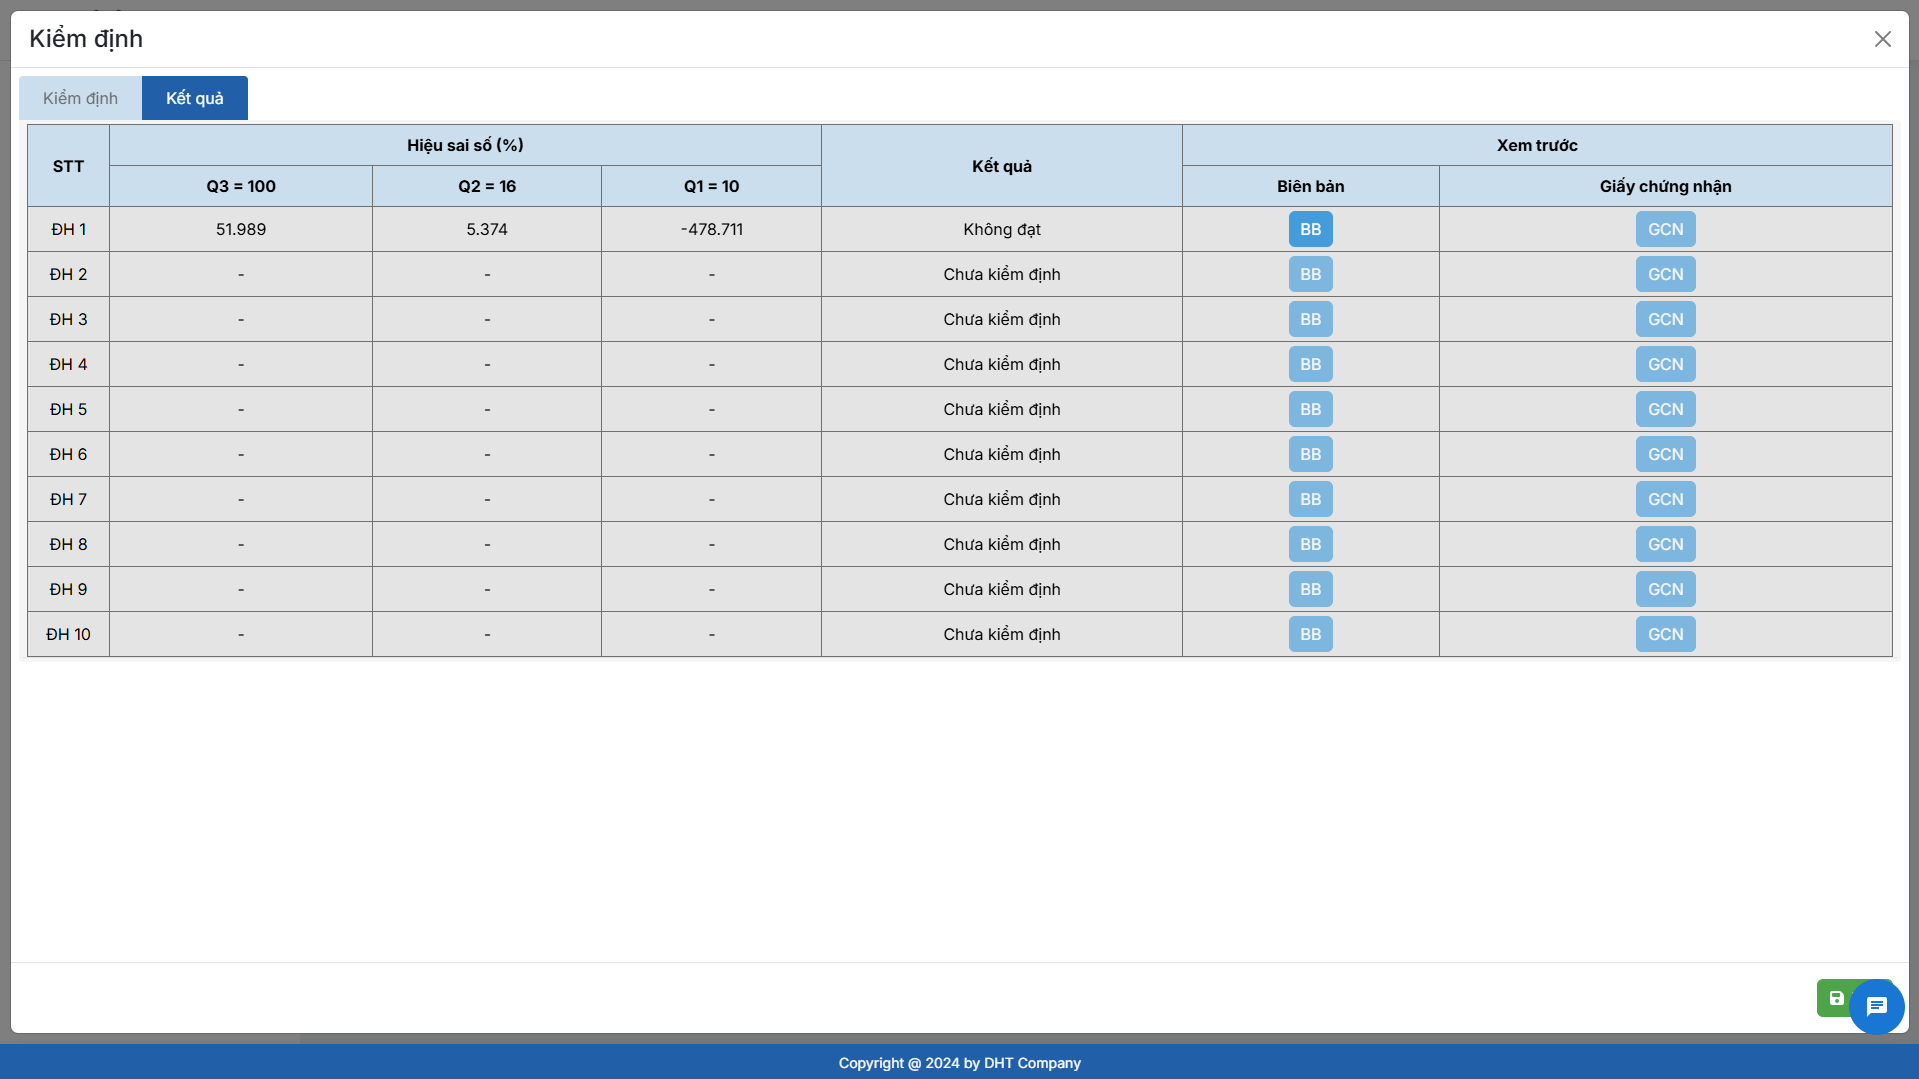This screenshot has height=1079, width=1919.
Task: Open GCN certificate for ĐH 9
Action: [x=1665, y=589]
